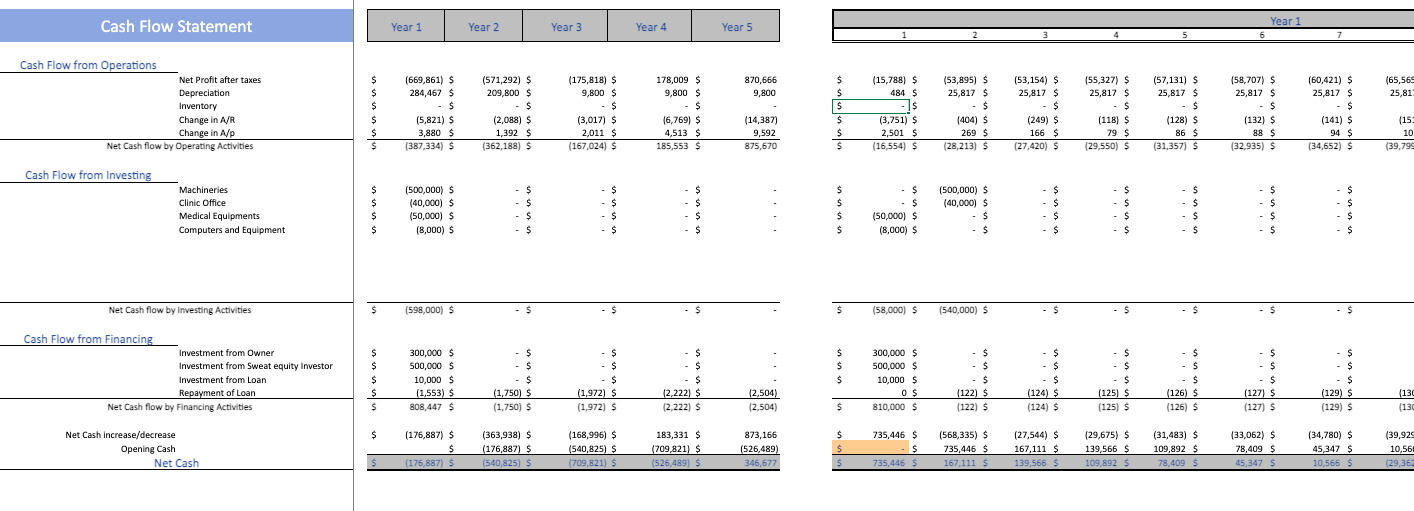Select month 7 Net Cash value 10,566
Viewport: 1414px width, 511px height.
click(x=1328, y=463)
